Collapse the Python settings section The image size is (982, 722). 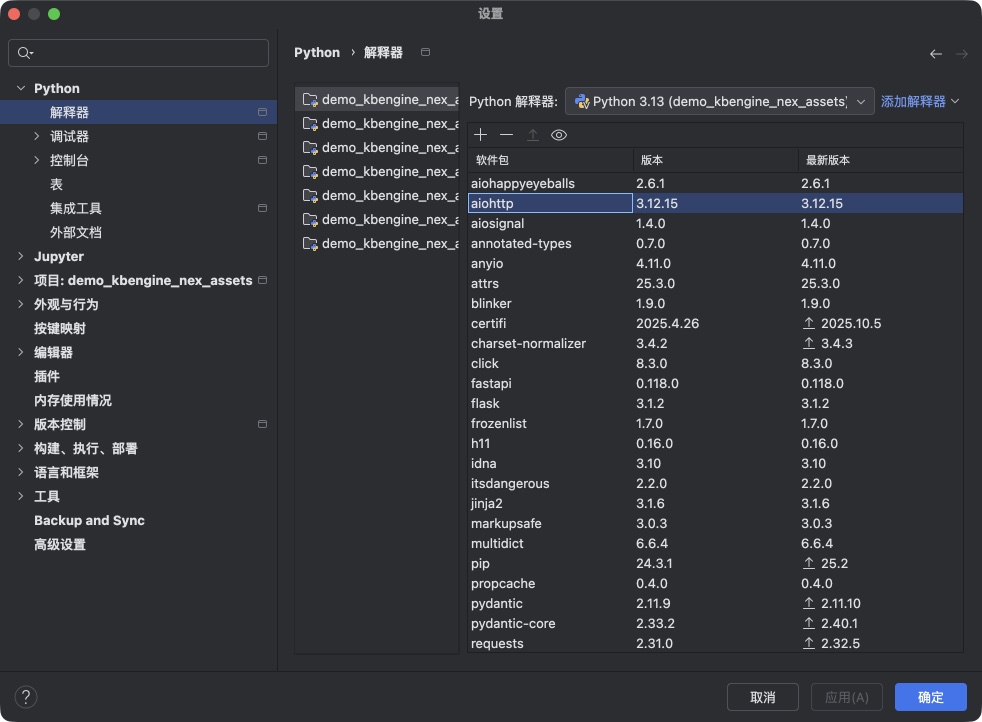[21, 88]
